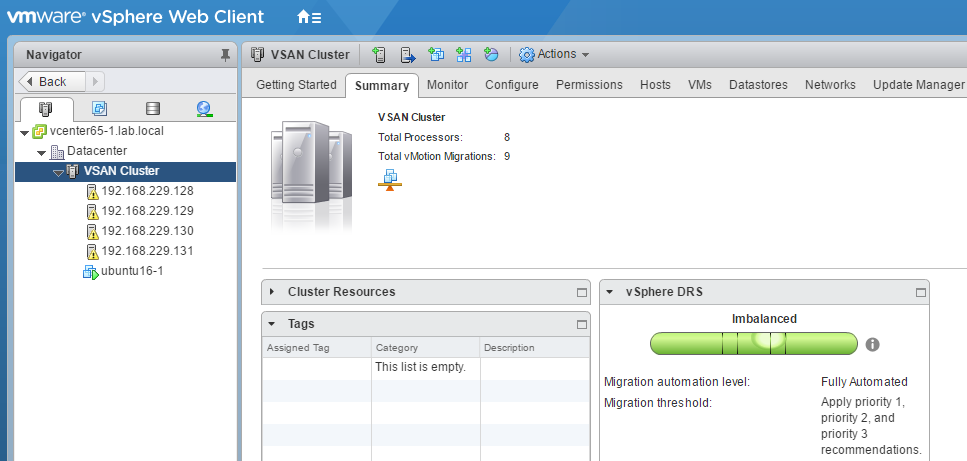Viewport: 967px width, 461px height.
Task: Click the powered-on VM icon for ubuntu16-1
Action: [91, 272]
